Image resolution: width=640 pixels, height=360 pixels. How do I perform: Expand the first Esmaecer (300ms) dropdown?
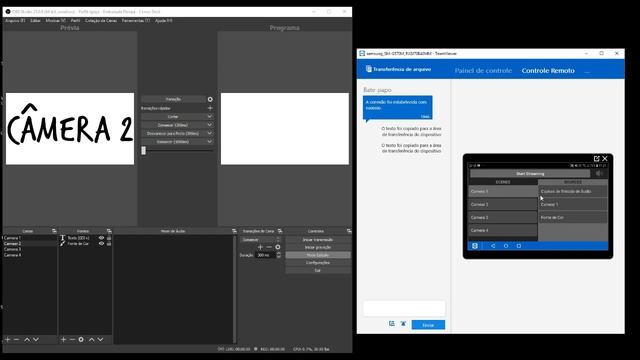pyautogui.click(x=210, y=125)
